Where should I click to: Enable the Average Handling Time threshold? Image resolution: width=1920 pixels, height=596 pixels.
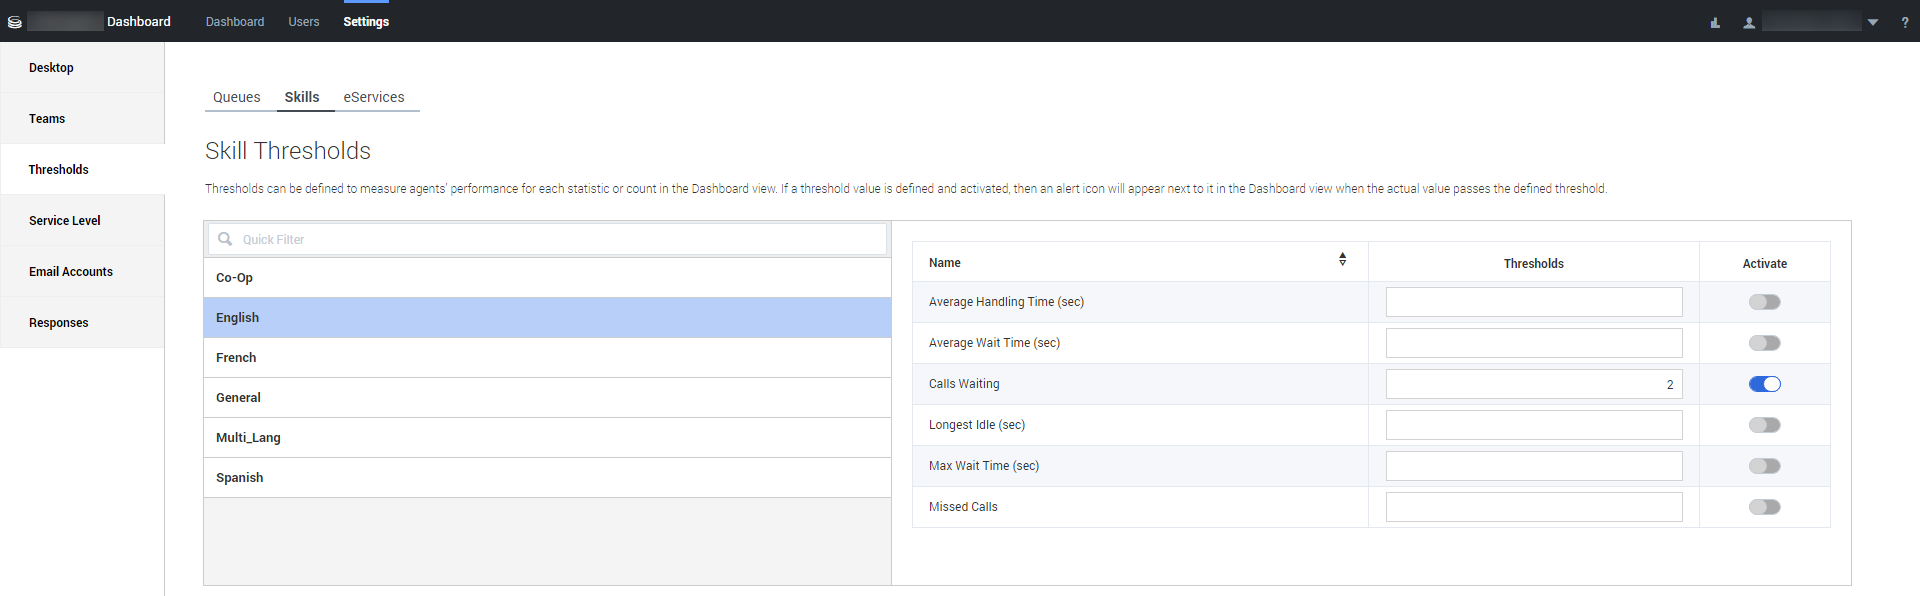(1764, 302)
